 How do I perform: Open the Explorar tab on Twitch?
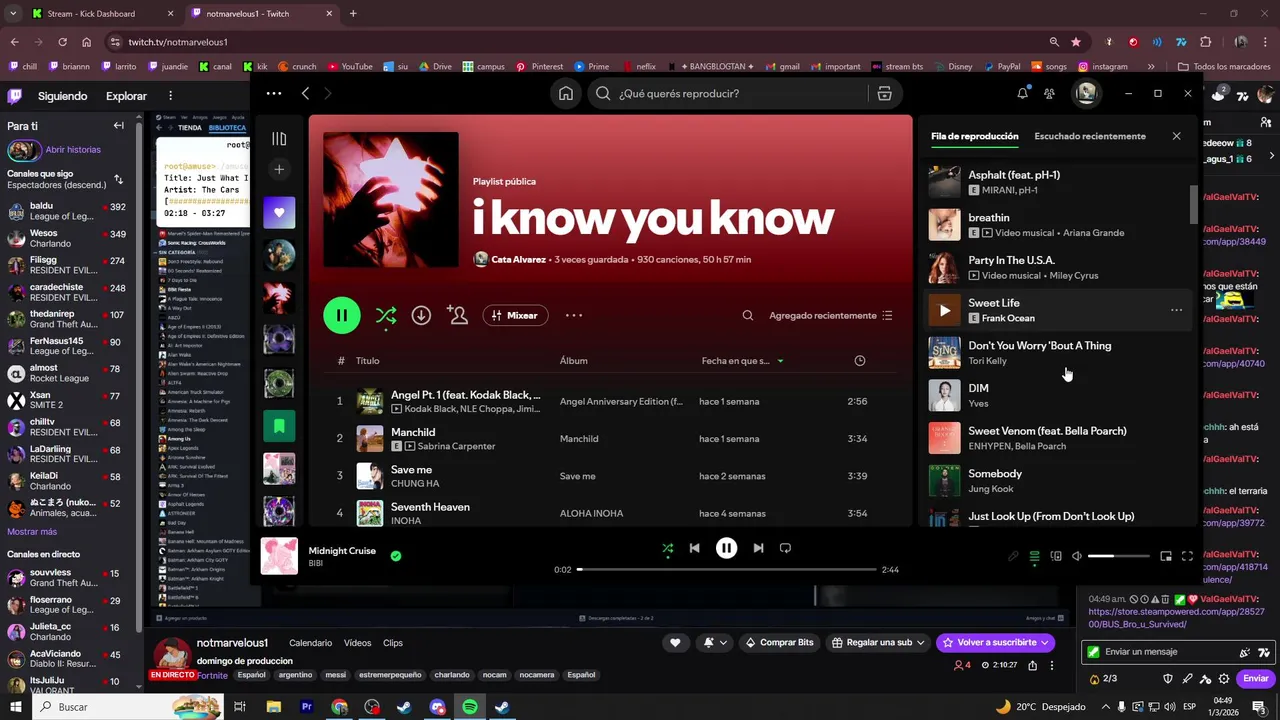[126, 96]
